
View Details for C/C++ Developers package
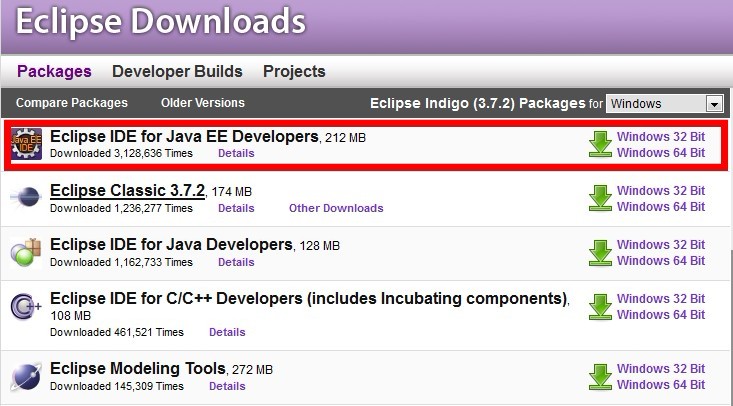click(227, 332)
